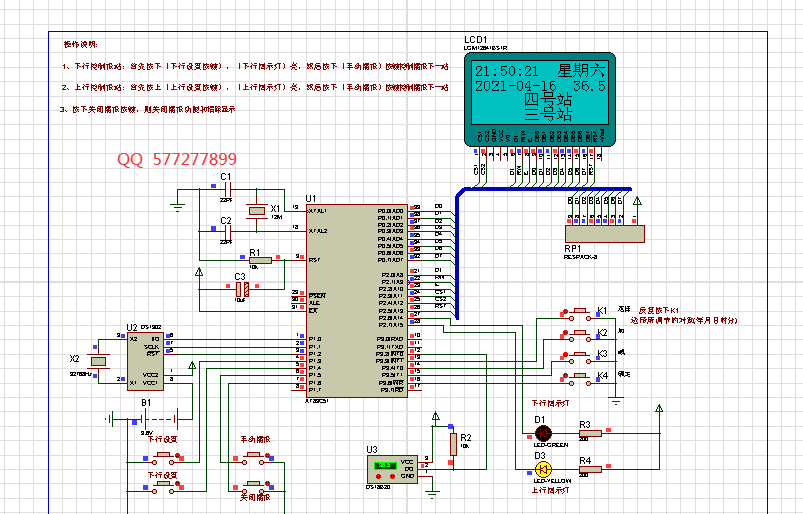This screenshot has height=514, width=803.
Task: Click the 关闭报站 push button
Action: click(253, 486)
